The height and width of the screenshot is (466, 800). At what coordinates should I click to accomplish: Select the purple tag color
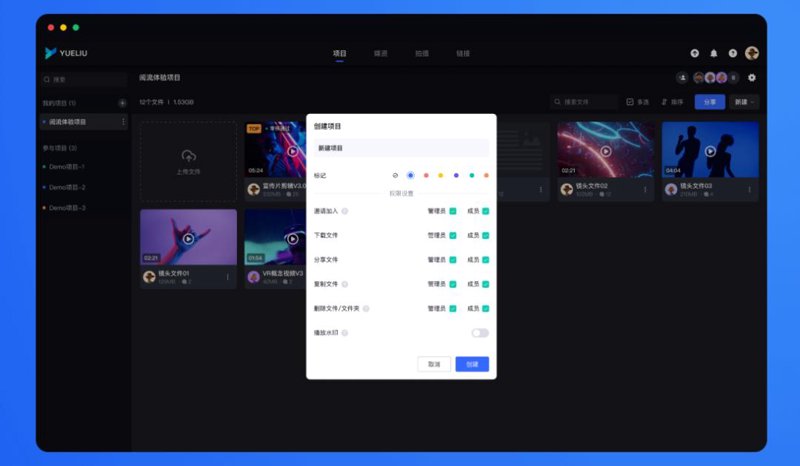pyautogui.click(x=456, y=176)
